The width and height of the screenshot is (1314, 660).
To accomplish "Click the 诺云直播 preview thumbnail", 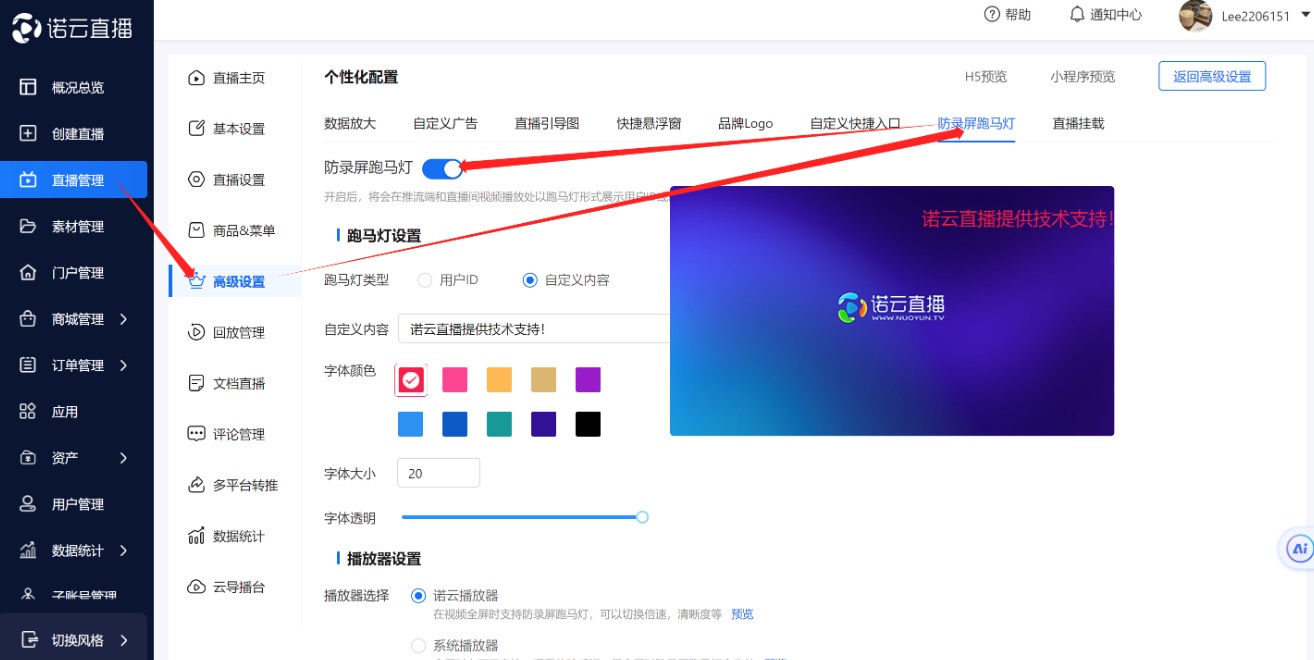I will 892,311.
